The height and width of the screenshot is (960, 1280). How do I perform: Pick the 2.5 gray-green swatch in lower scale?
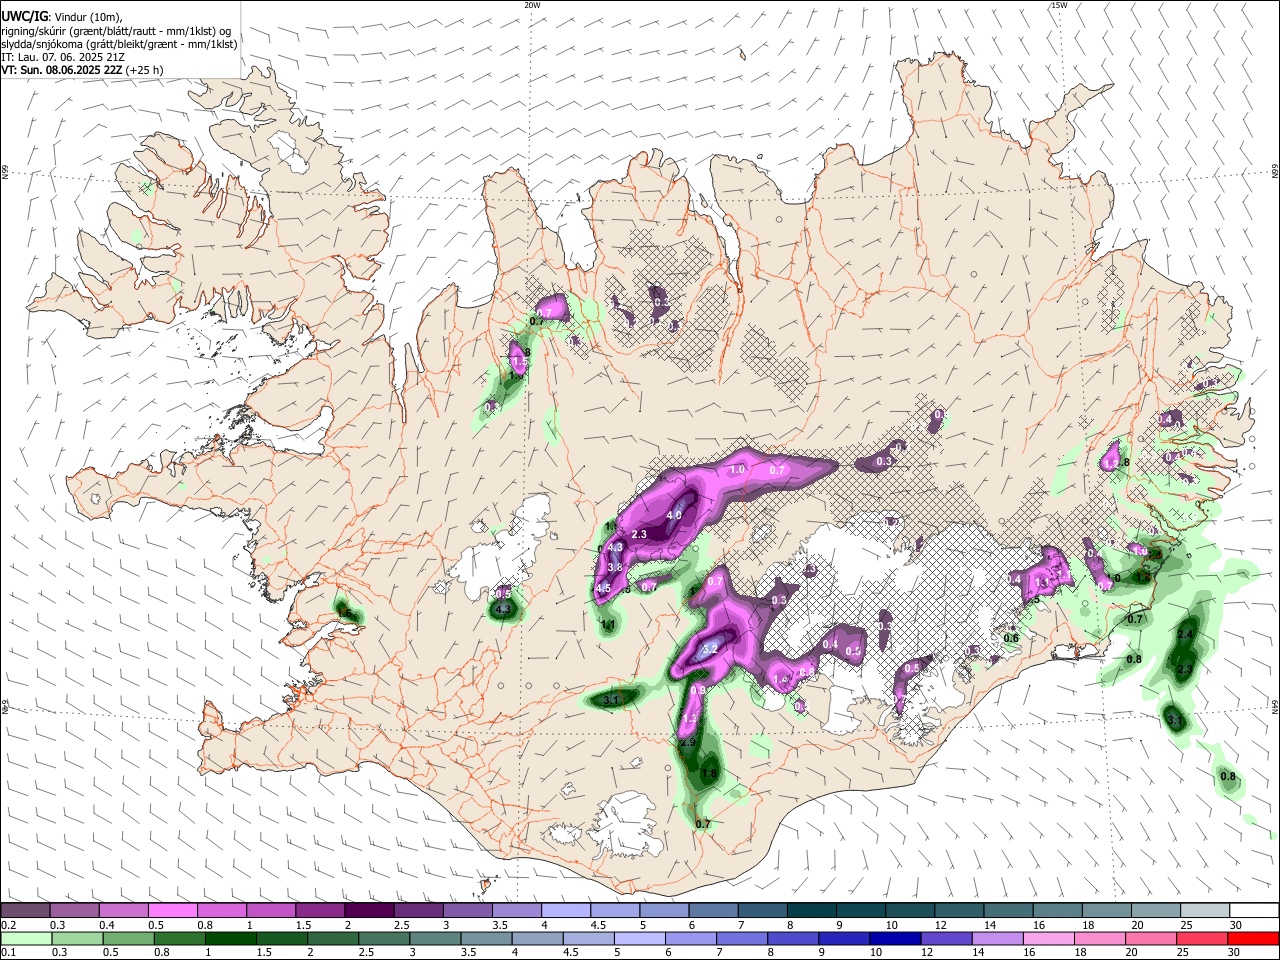(384, 938)
